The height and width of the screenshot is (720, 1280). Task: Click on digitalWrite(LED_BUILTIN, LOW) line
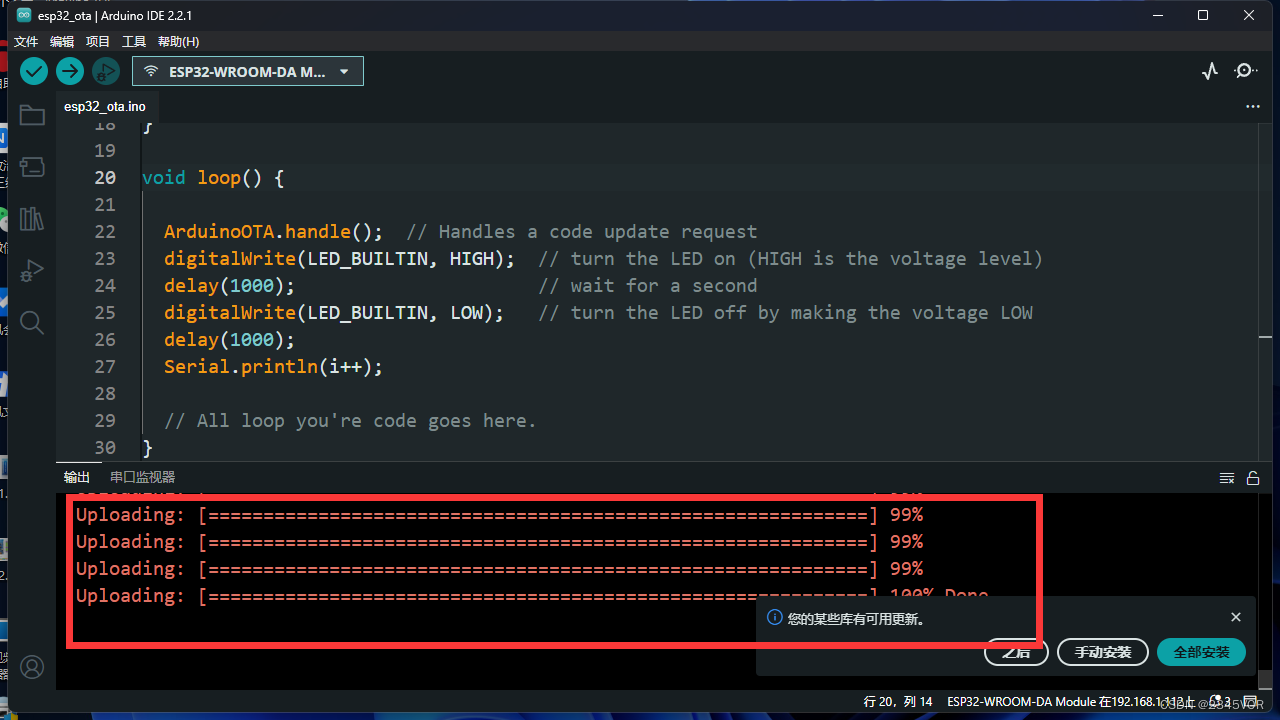point(334,313)
